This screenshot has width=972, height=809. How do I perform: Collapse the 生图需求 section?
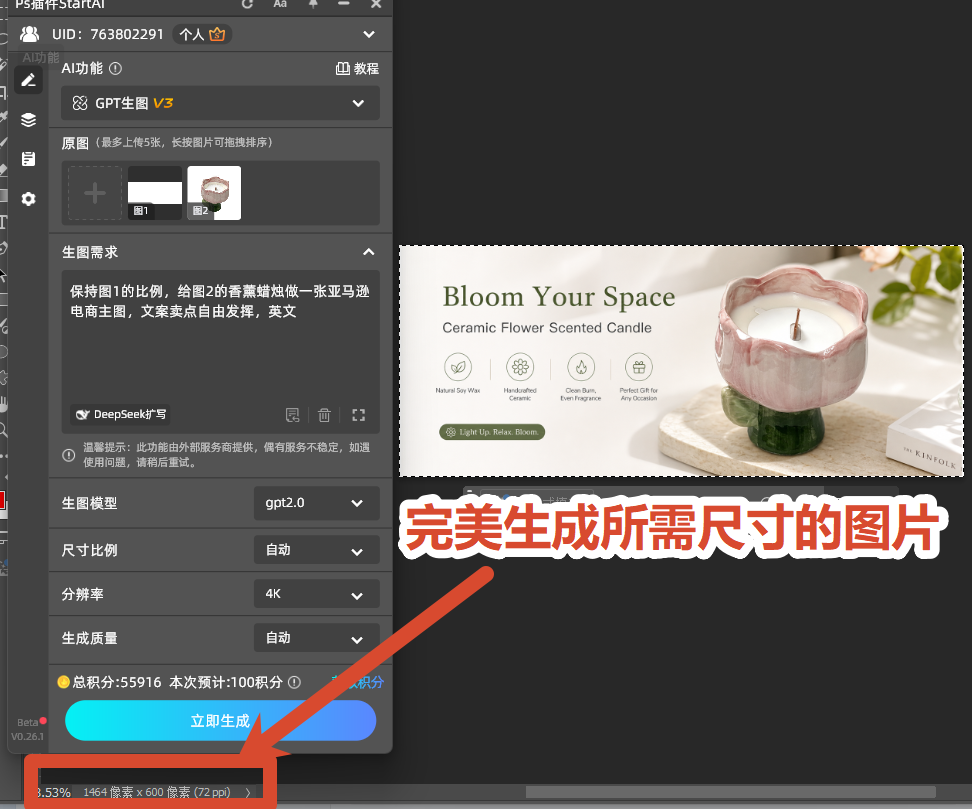click(x=369, y=252)
